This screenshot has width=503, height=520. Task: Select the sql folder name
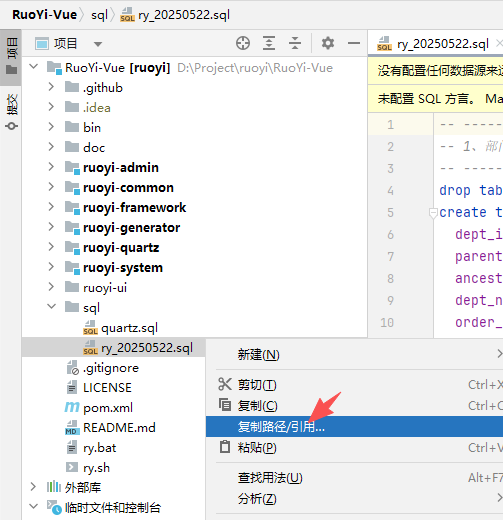[x=91, y=308]
